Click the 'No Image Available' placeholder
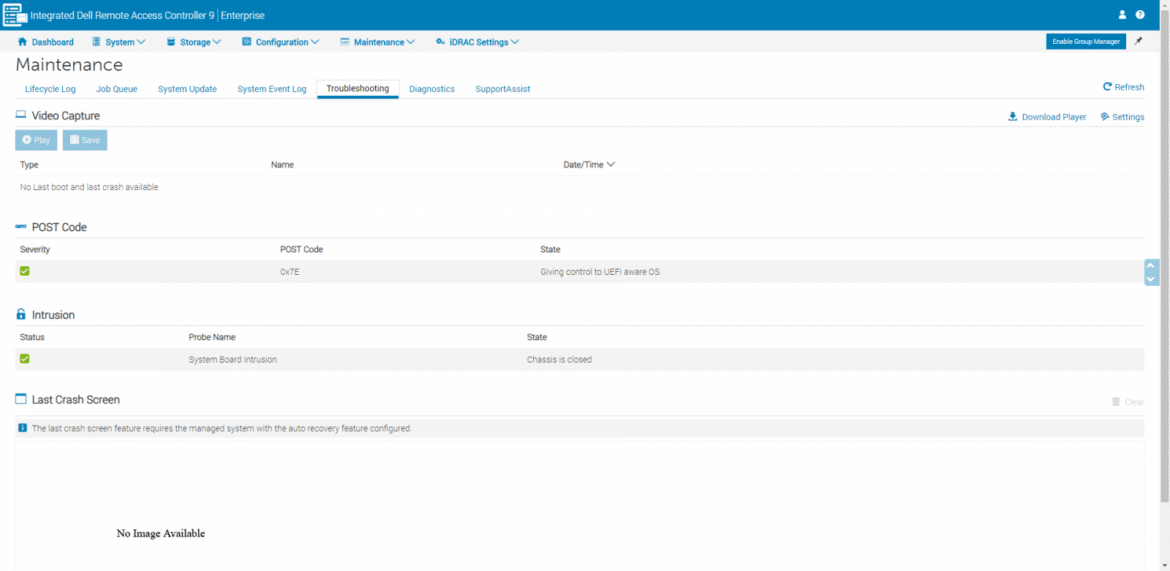This screenshot has height=571, width=1170. tap(160, 533)
